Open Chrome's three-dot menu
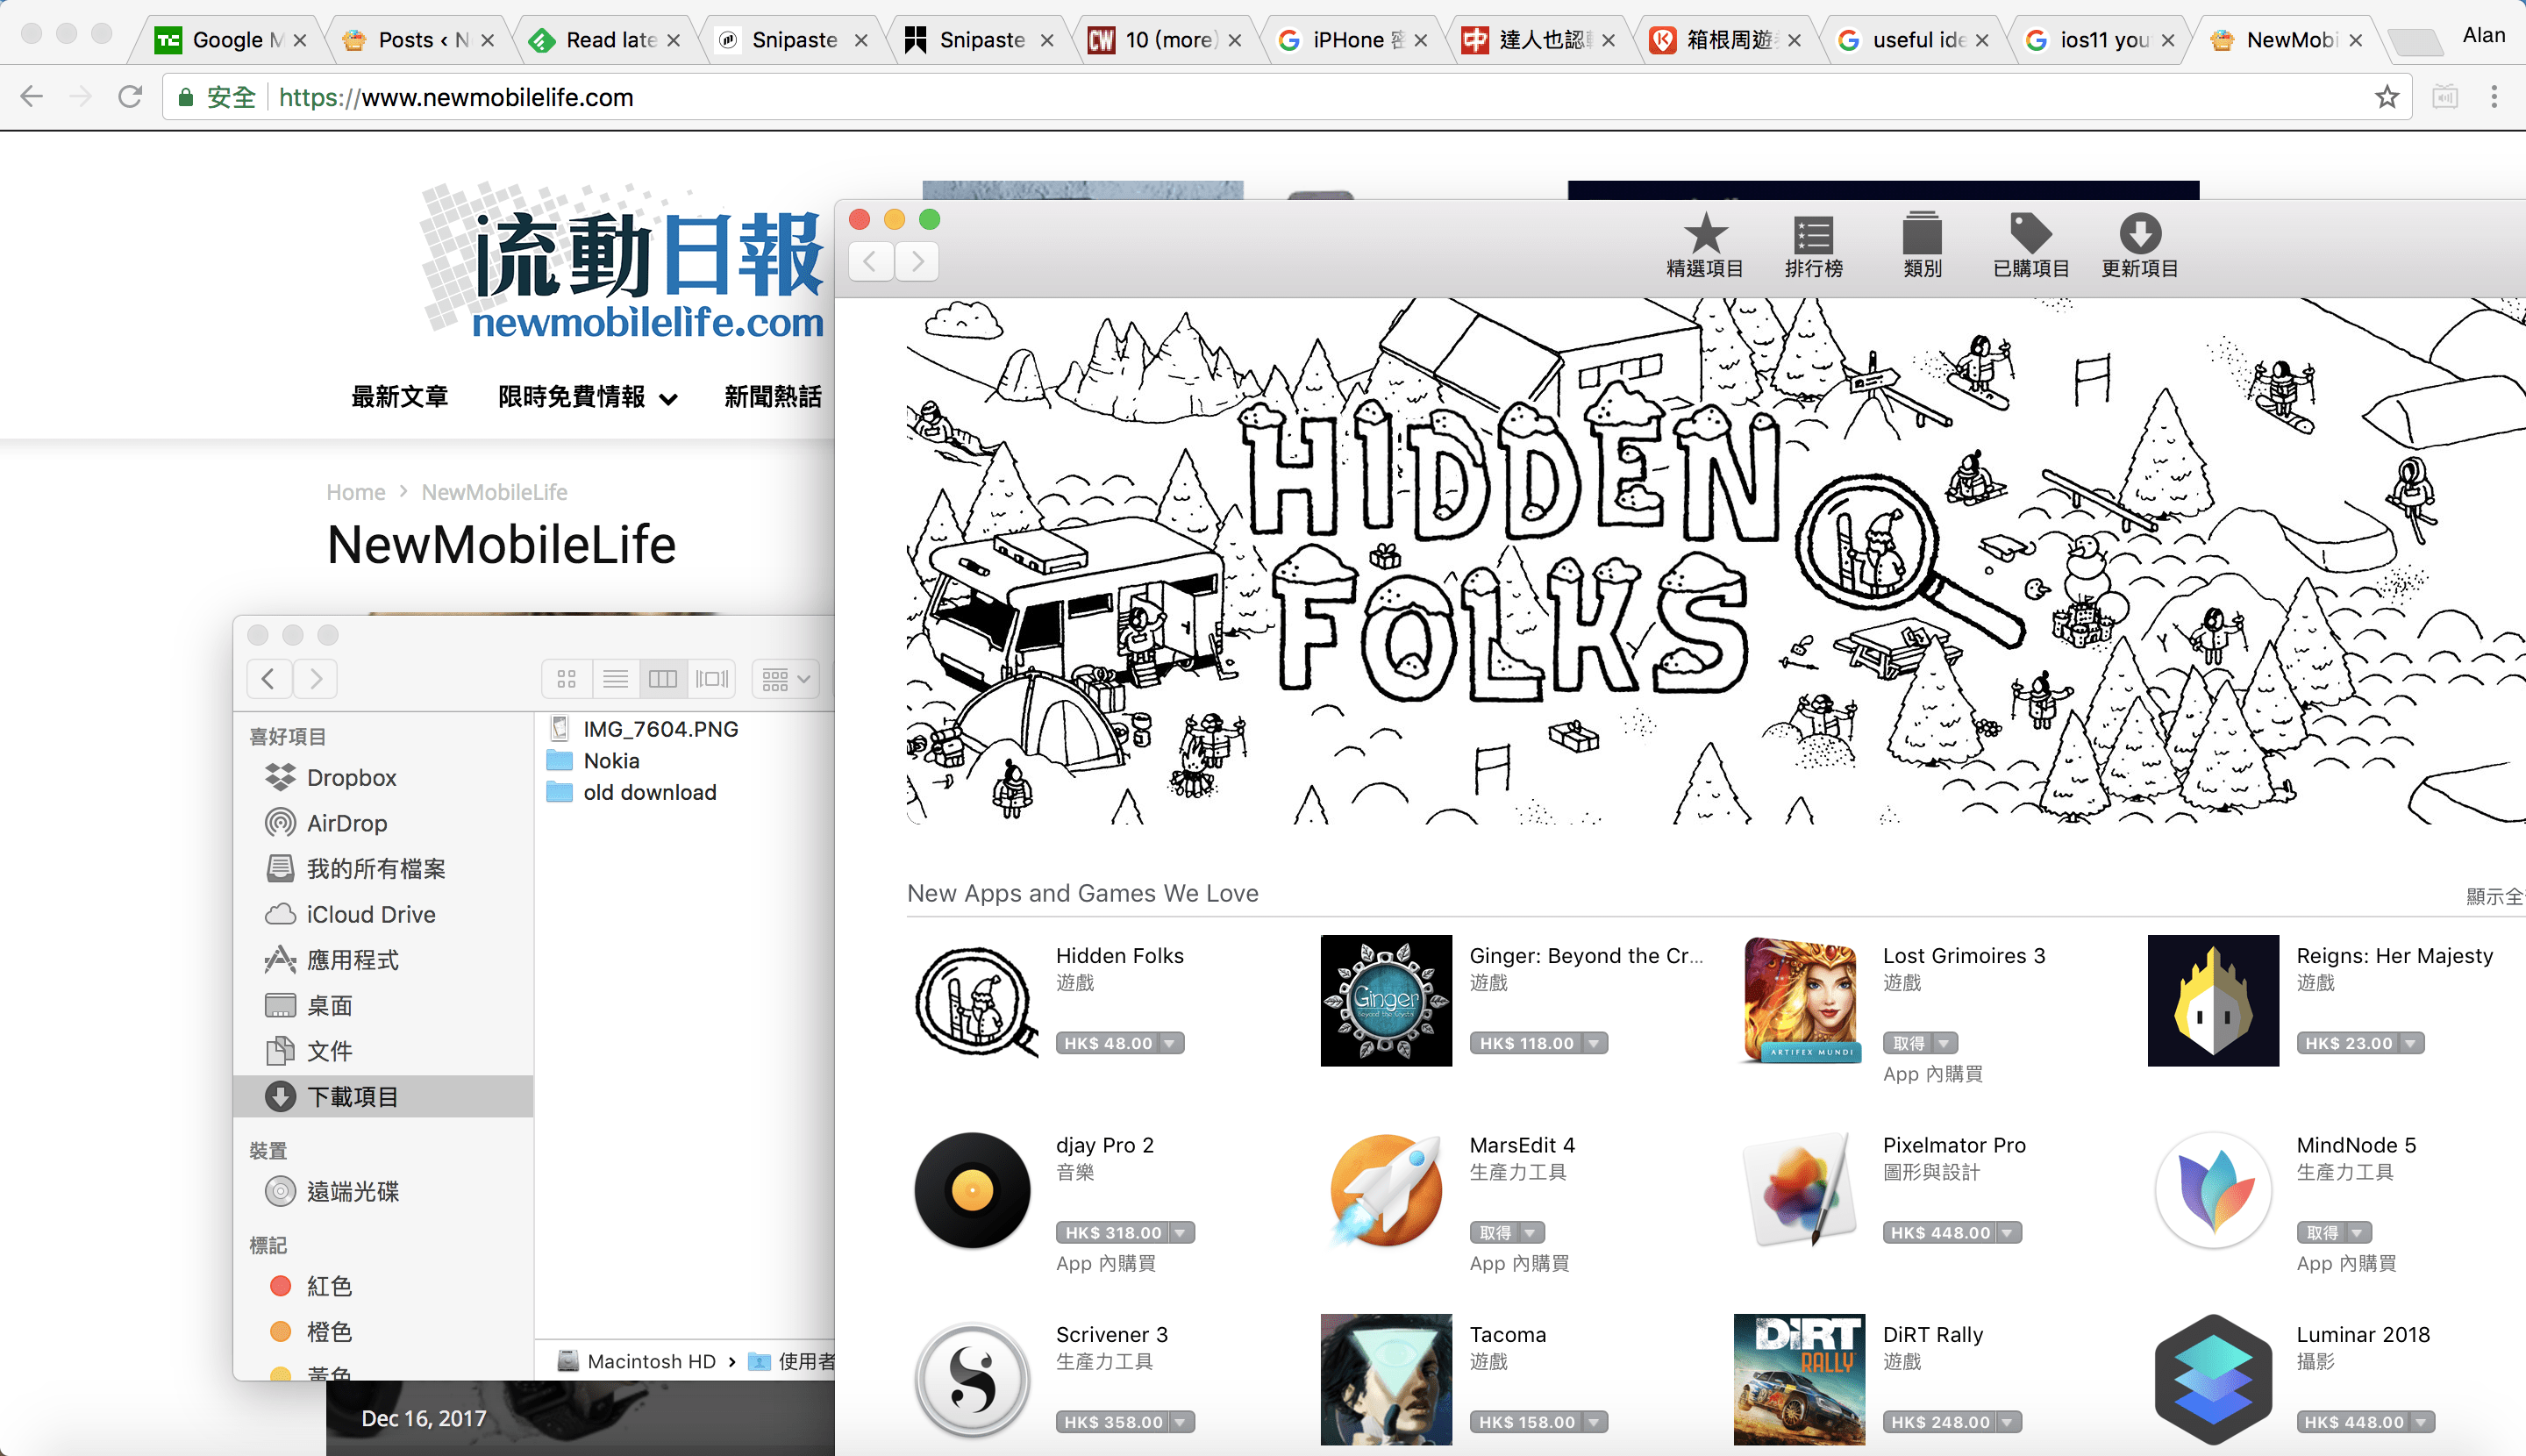This screenshot has width=2526, height=1456. [x=2494, y=97]
